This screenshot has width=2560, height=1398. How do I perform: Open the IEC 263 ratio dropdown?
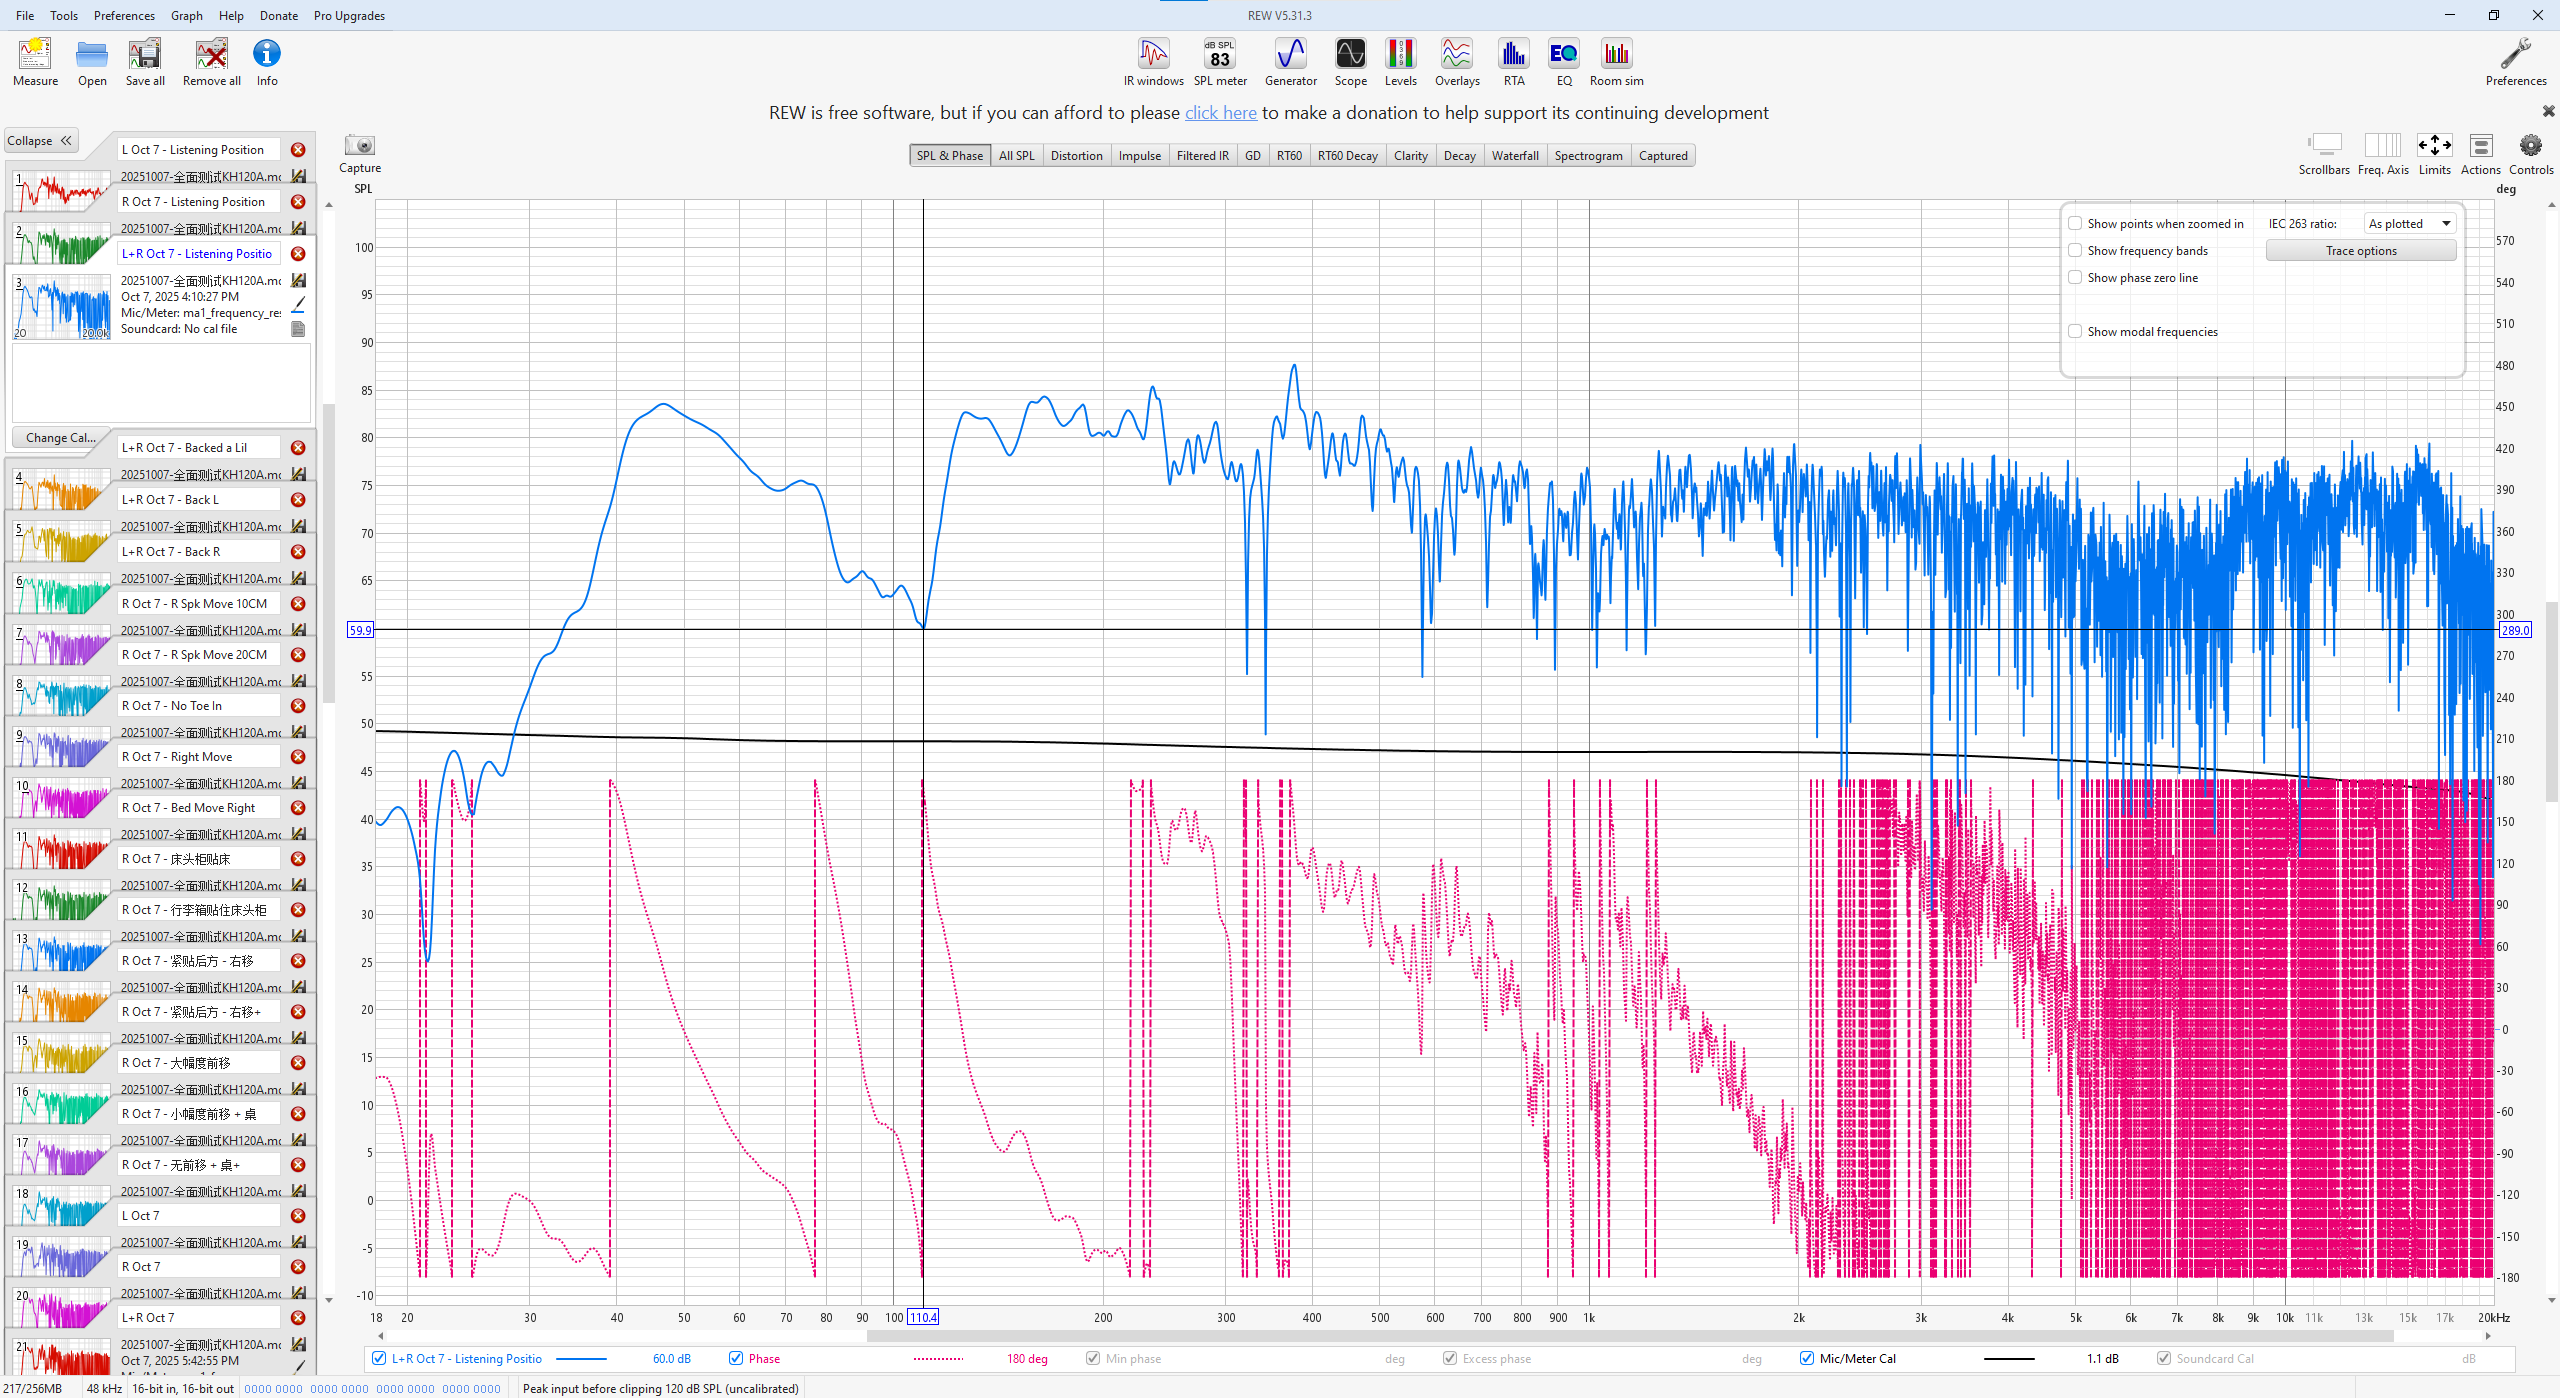pyautogui.click(x=2409, y=224)
